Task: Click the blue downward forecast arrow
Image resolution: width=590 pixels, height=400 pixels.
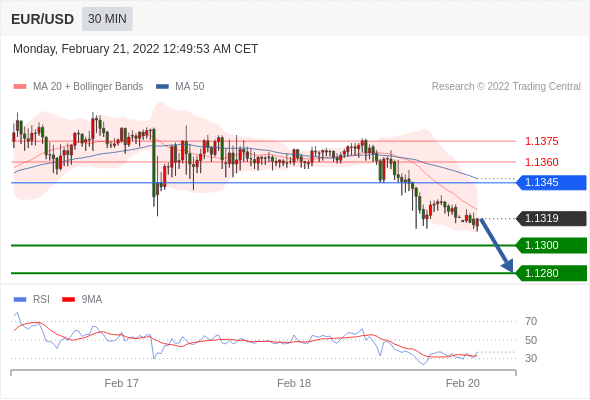Action: click(x=497, y=245)
